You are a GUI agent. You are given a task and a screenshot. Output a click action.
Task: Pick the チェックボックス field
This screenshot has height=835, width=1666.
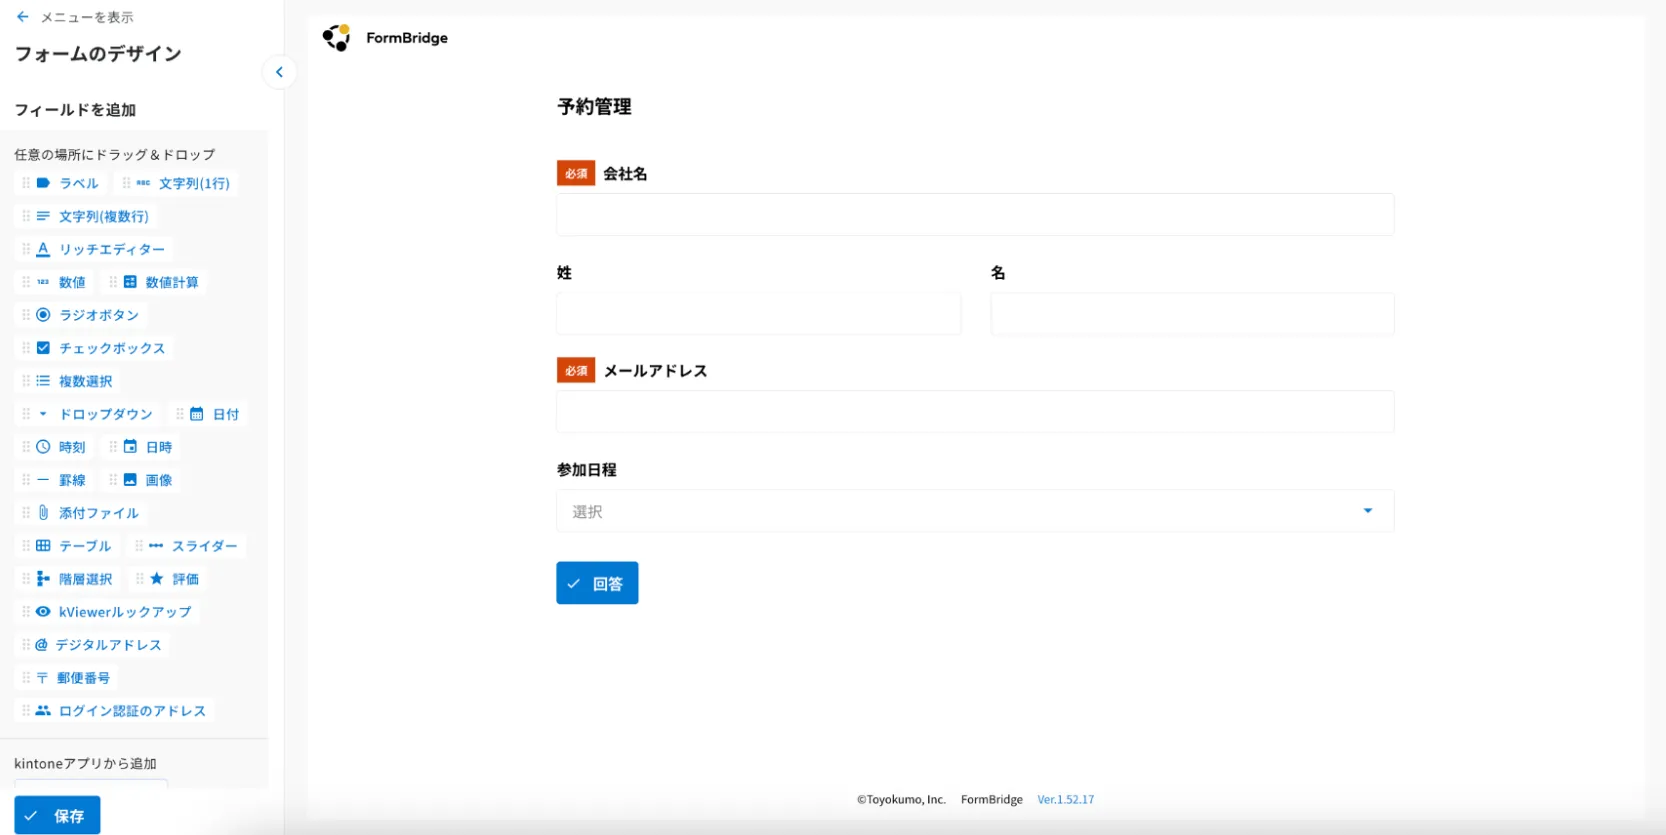pos(93,348)
